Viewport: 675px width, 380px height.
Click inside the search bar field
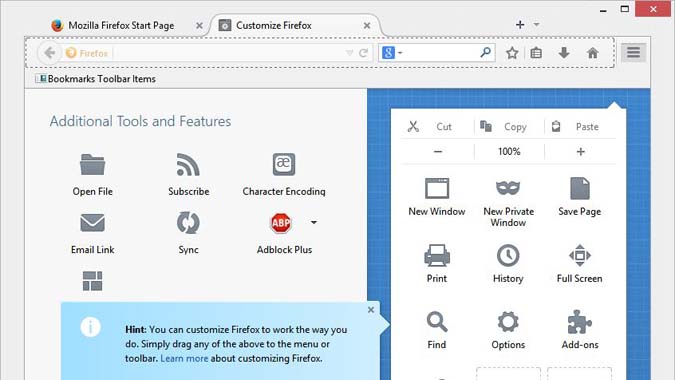coord(439,53)
